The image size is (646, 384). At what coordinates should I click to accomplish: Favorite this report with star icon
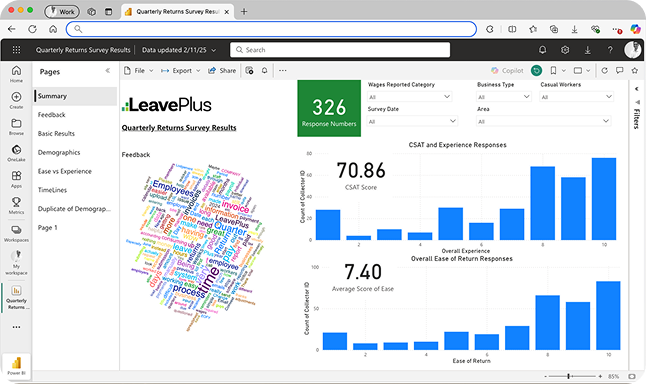click(x=634, y=70)
